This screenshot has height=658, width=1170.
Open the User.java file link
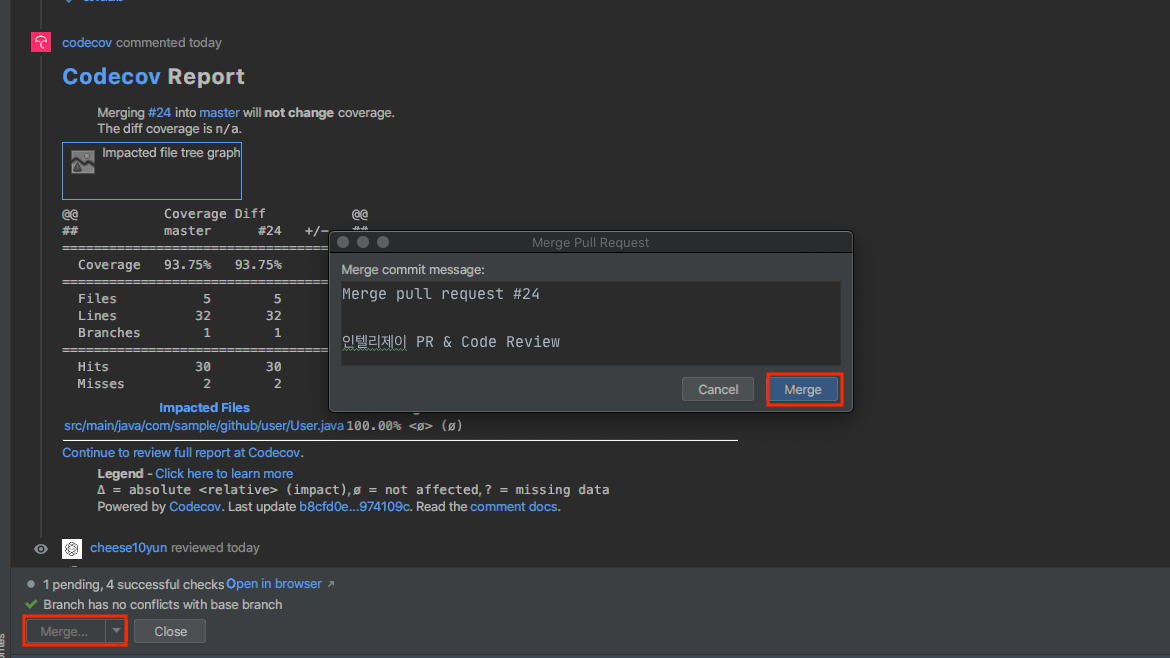[204, 425]
